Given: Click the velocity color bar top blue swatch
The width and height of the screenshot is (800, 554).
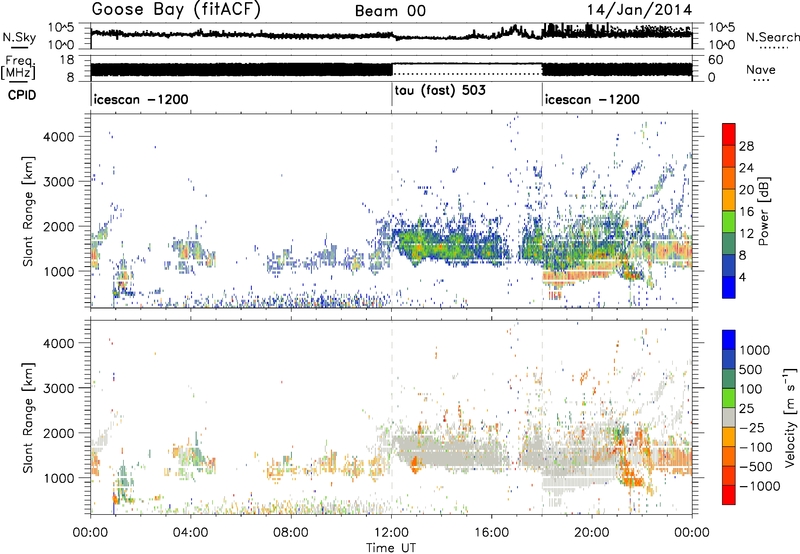Looking at the screenshot, I should tap(729, 339).
